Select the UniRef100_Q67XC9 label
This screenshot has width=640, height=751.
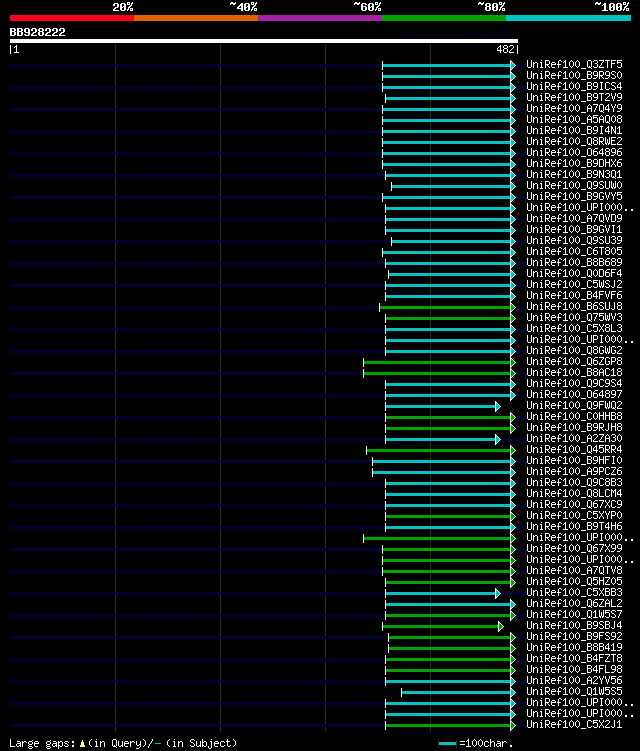click(x=574, y=504)
